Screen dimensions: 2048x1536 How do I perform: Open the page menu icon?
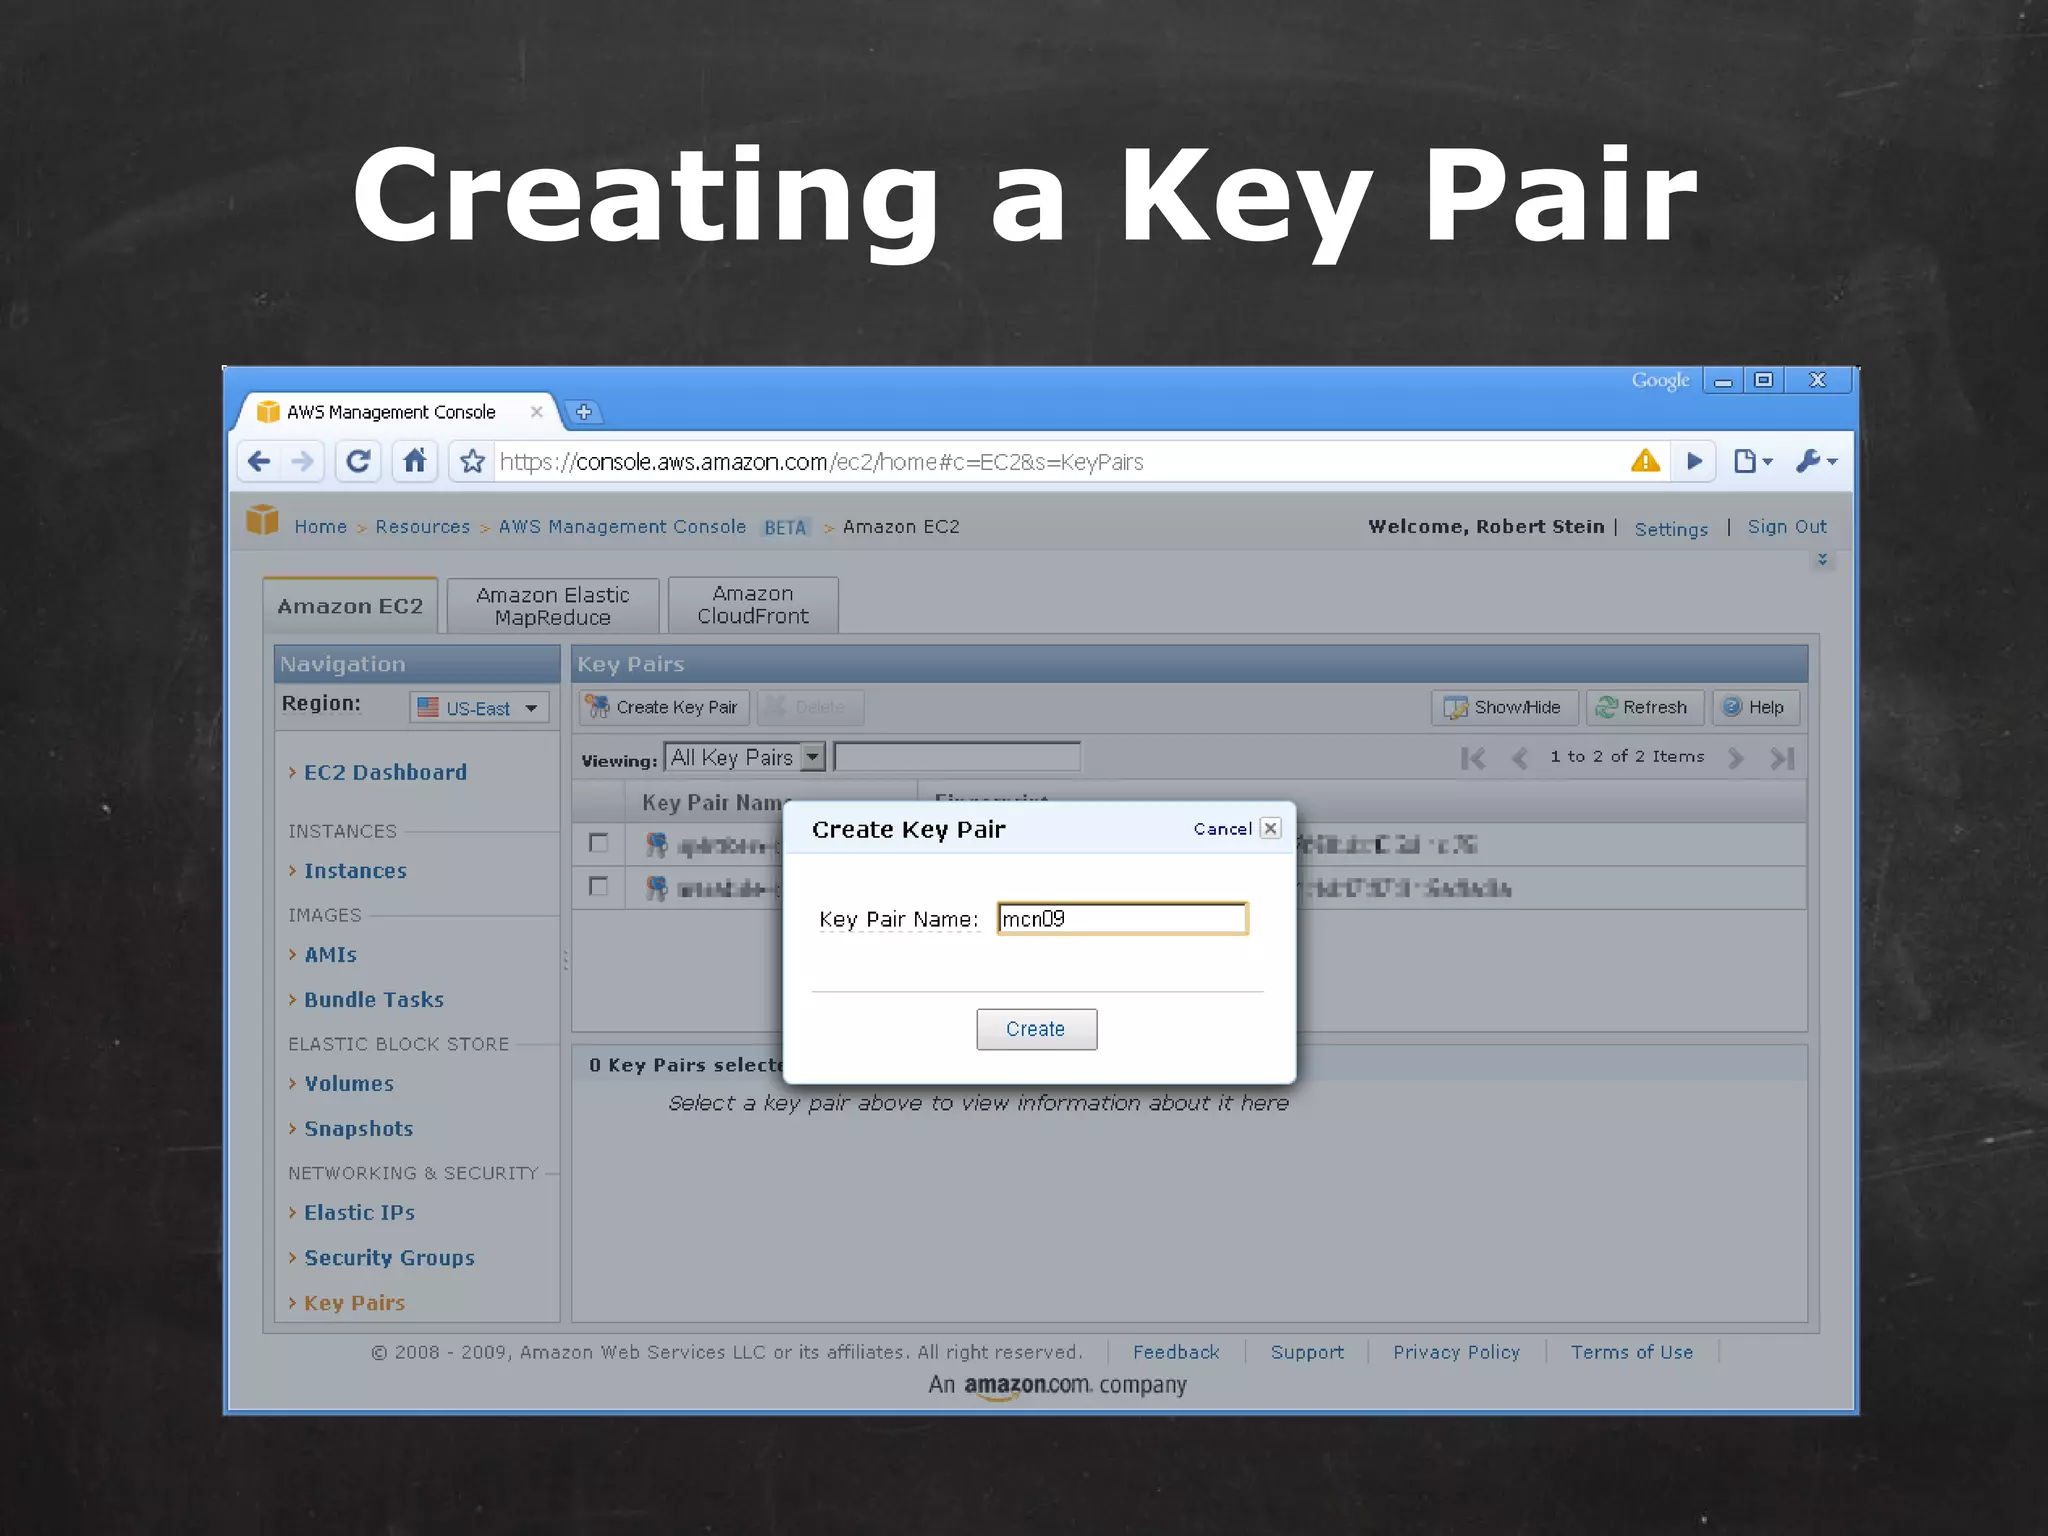(x=1752, y=461)
